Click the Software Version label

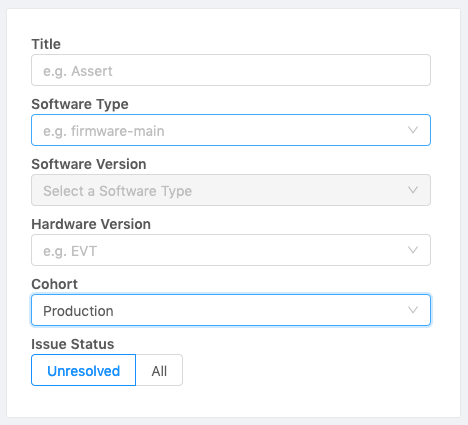click(89, 164)
